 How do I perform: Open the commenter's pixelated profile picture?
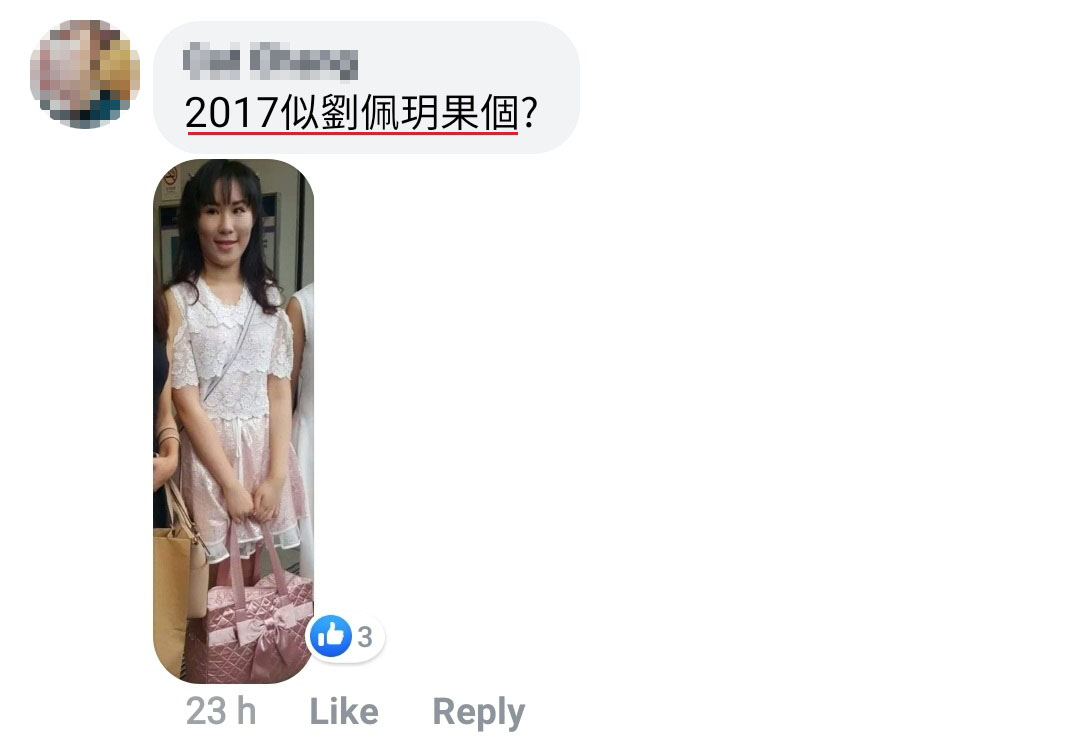click(85, 74)
